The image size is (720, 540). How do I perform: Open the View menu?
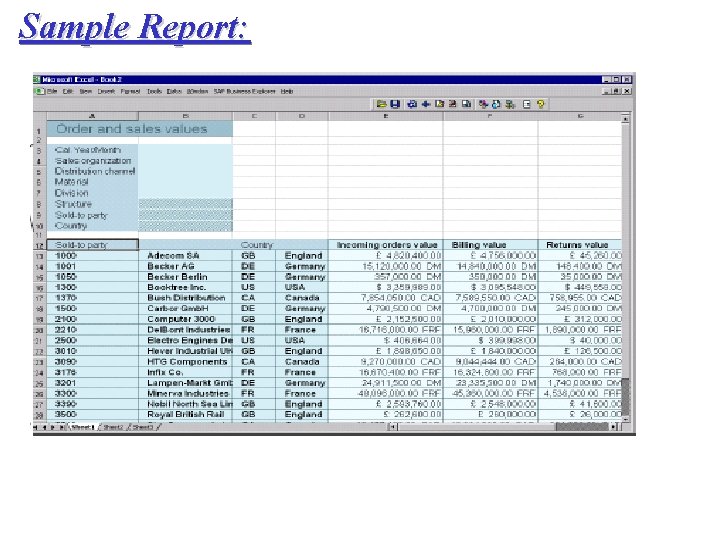(85, 91)
